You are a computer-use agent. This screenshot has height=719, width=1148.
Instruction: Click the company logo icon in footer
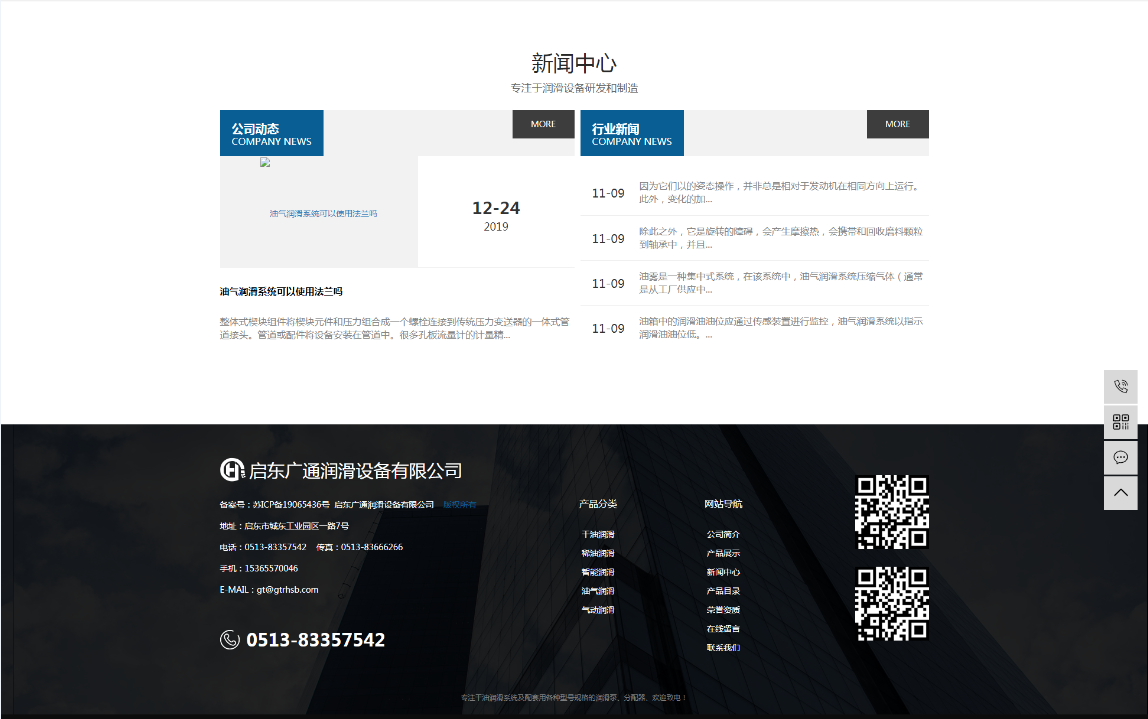232,470
